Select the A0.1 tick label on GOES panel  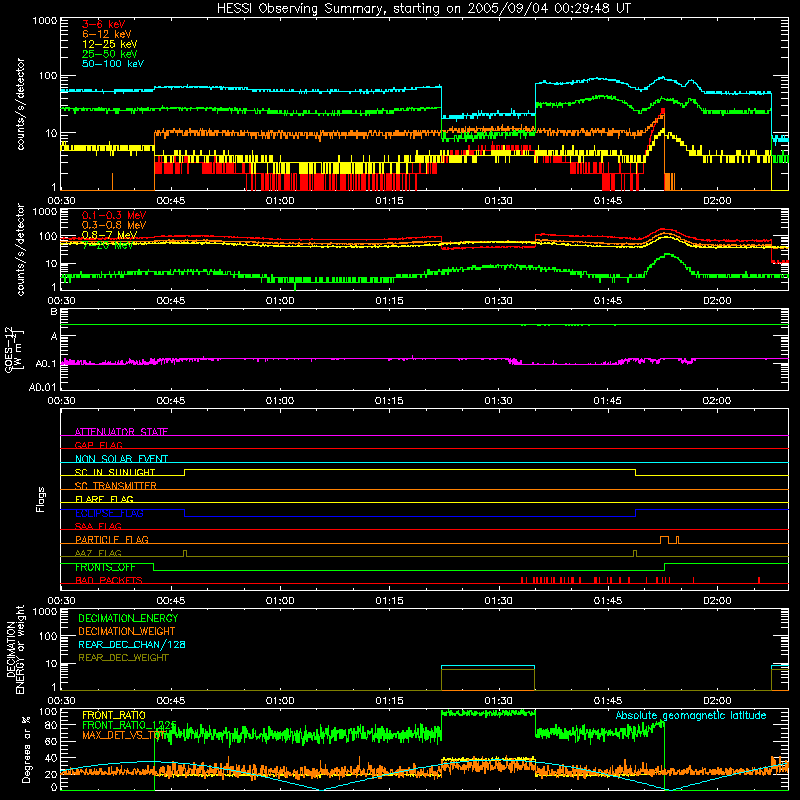(x=46, y=364)
